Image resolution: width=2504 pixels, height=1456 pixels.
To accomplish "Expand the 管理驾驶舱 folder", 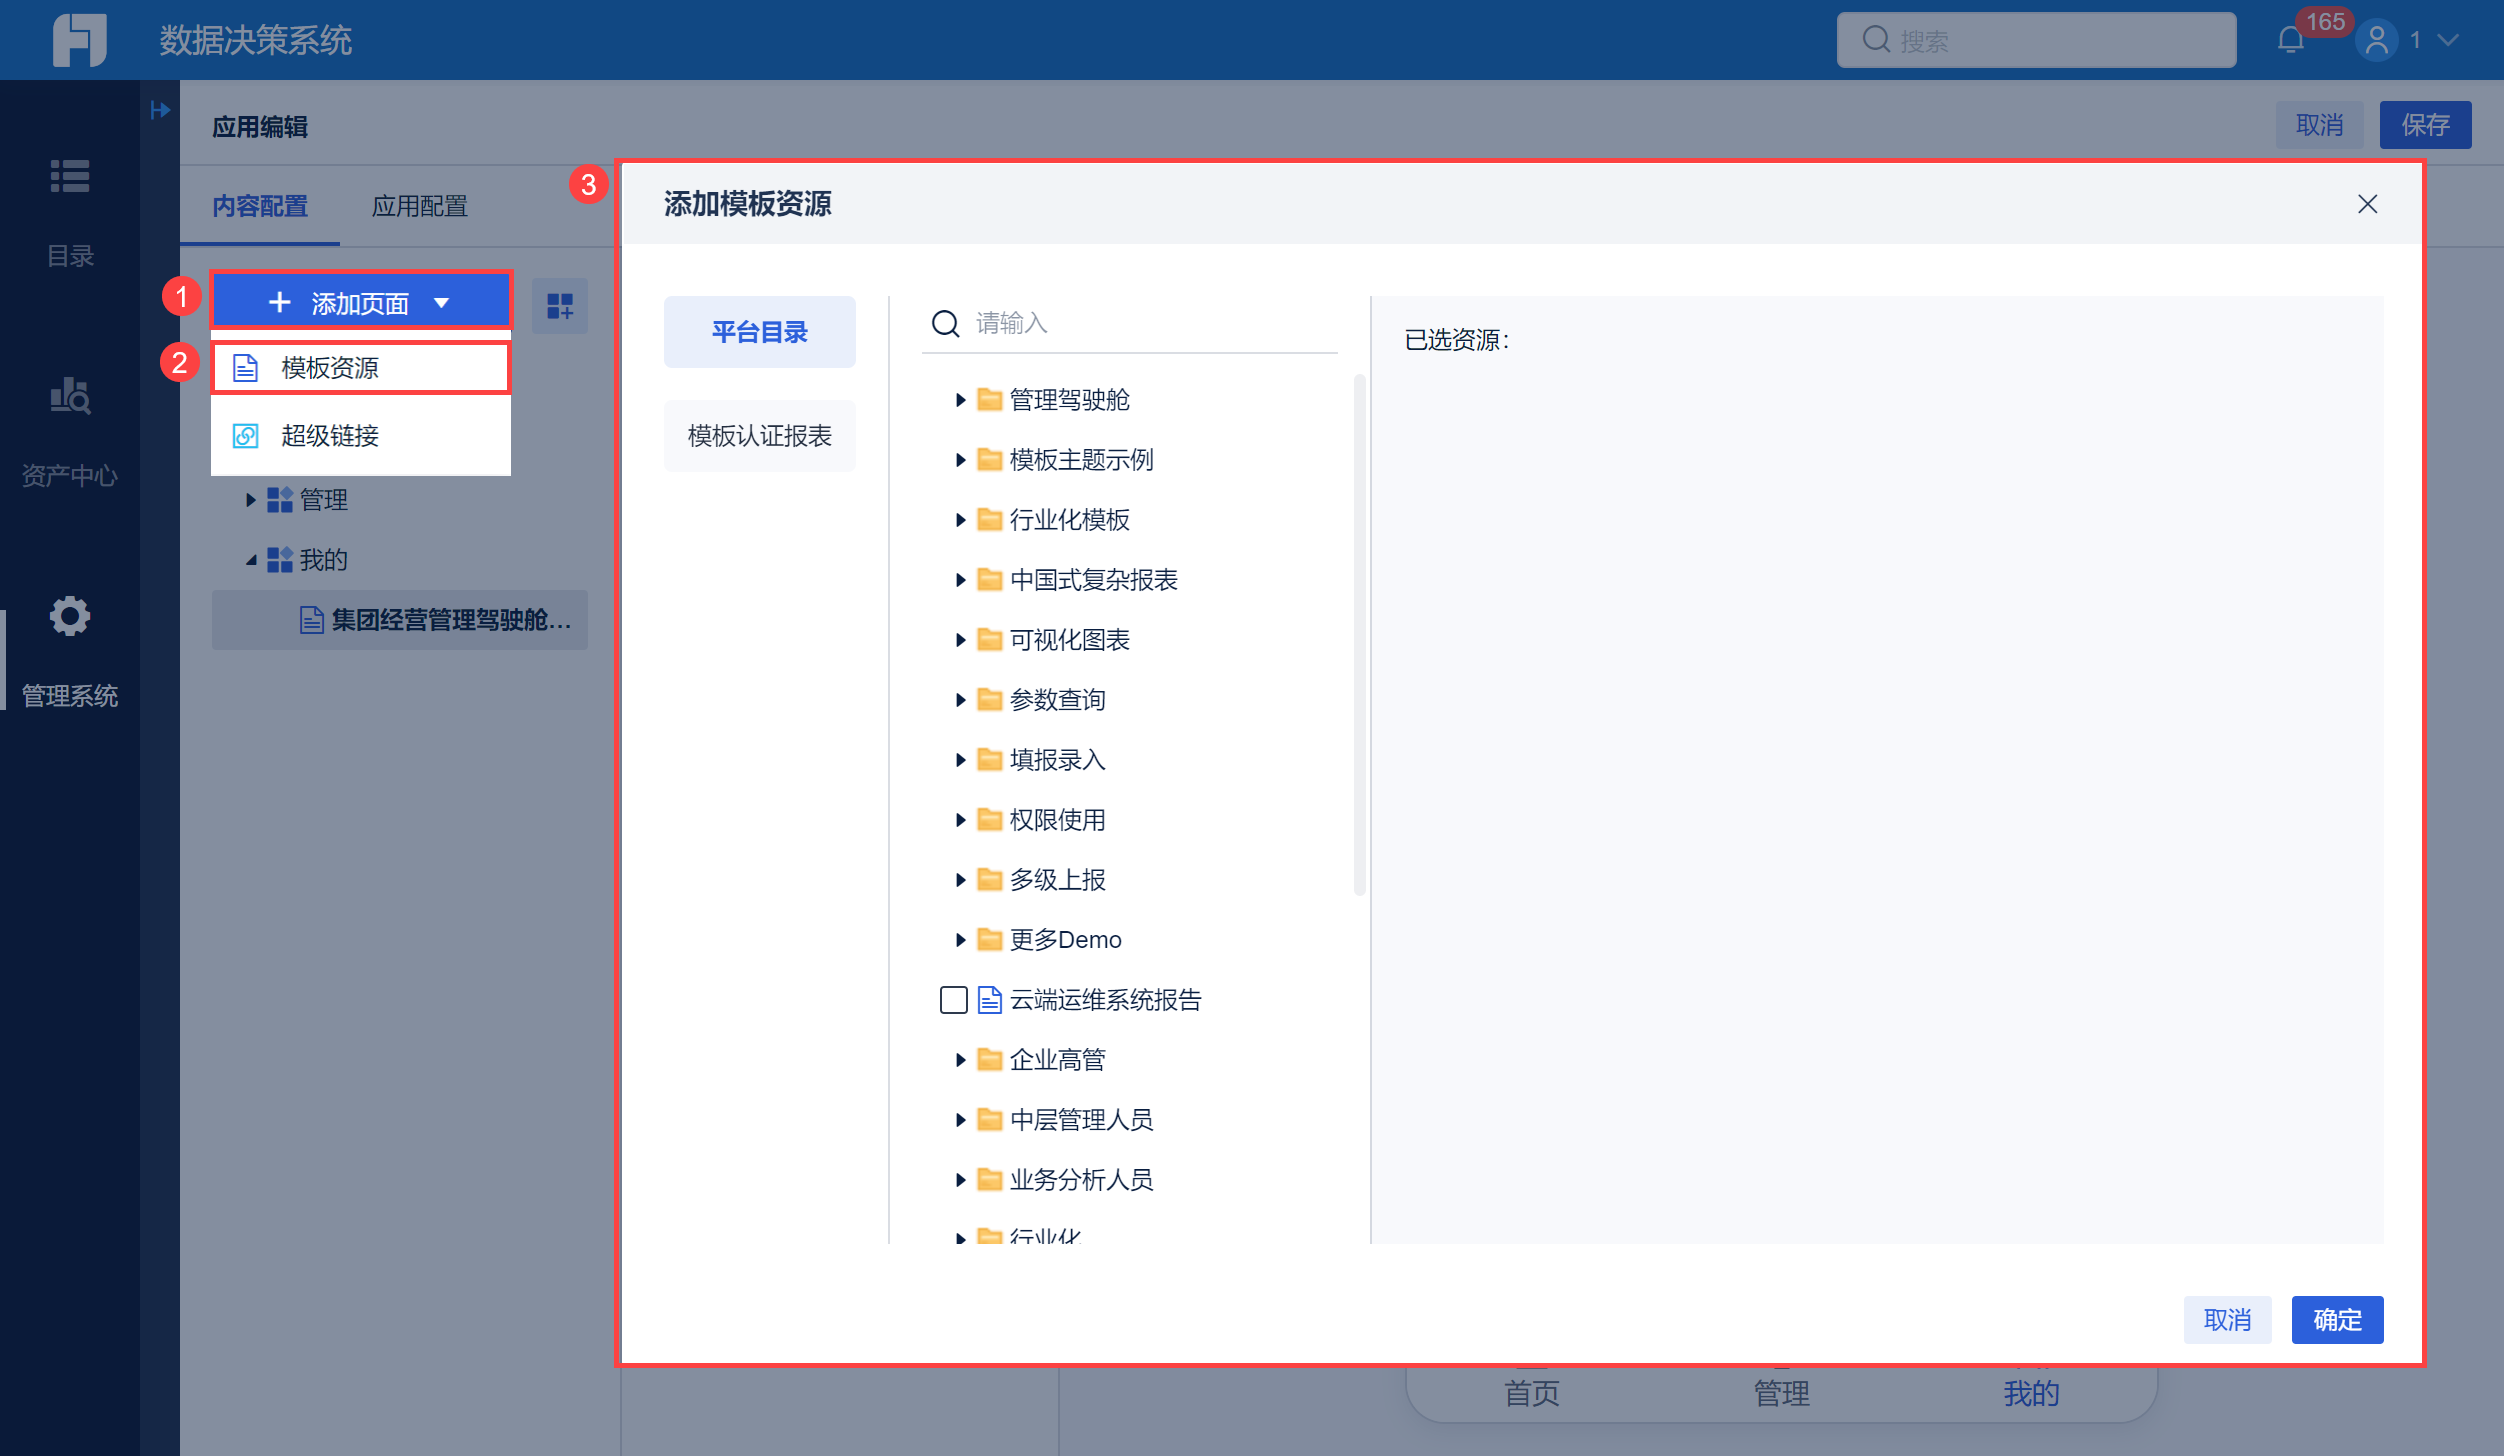I will [x=960, y=400].
